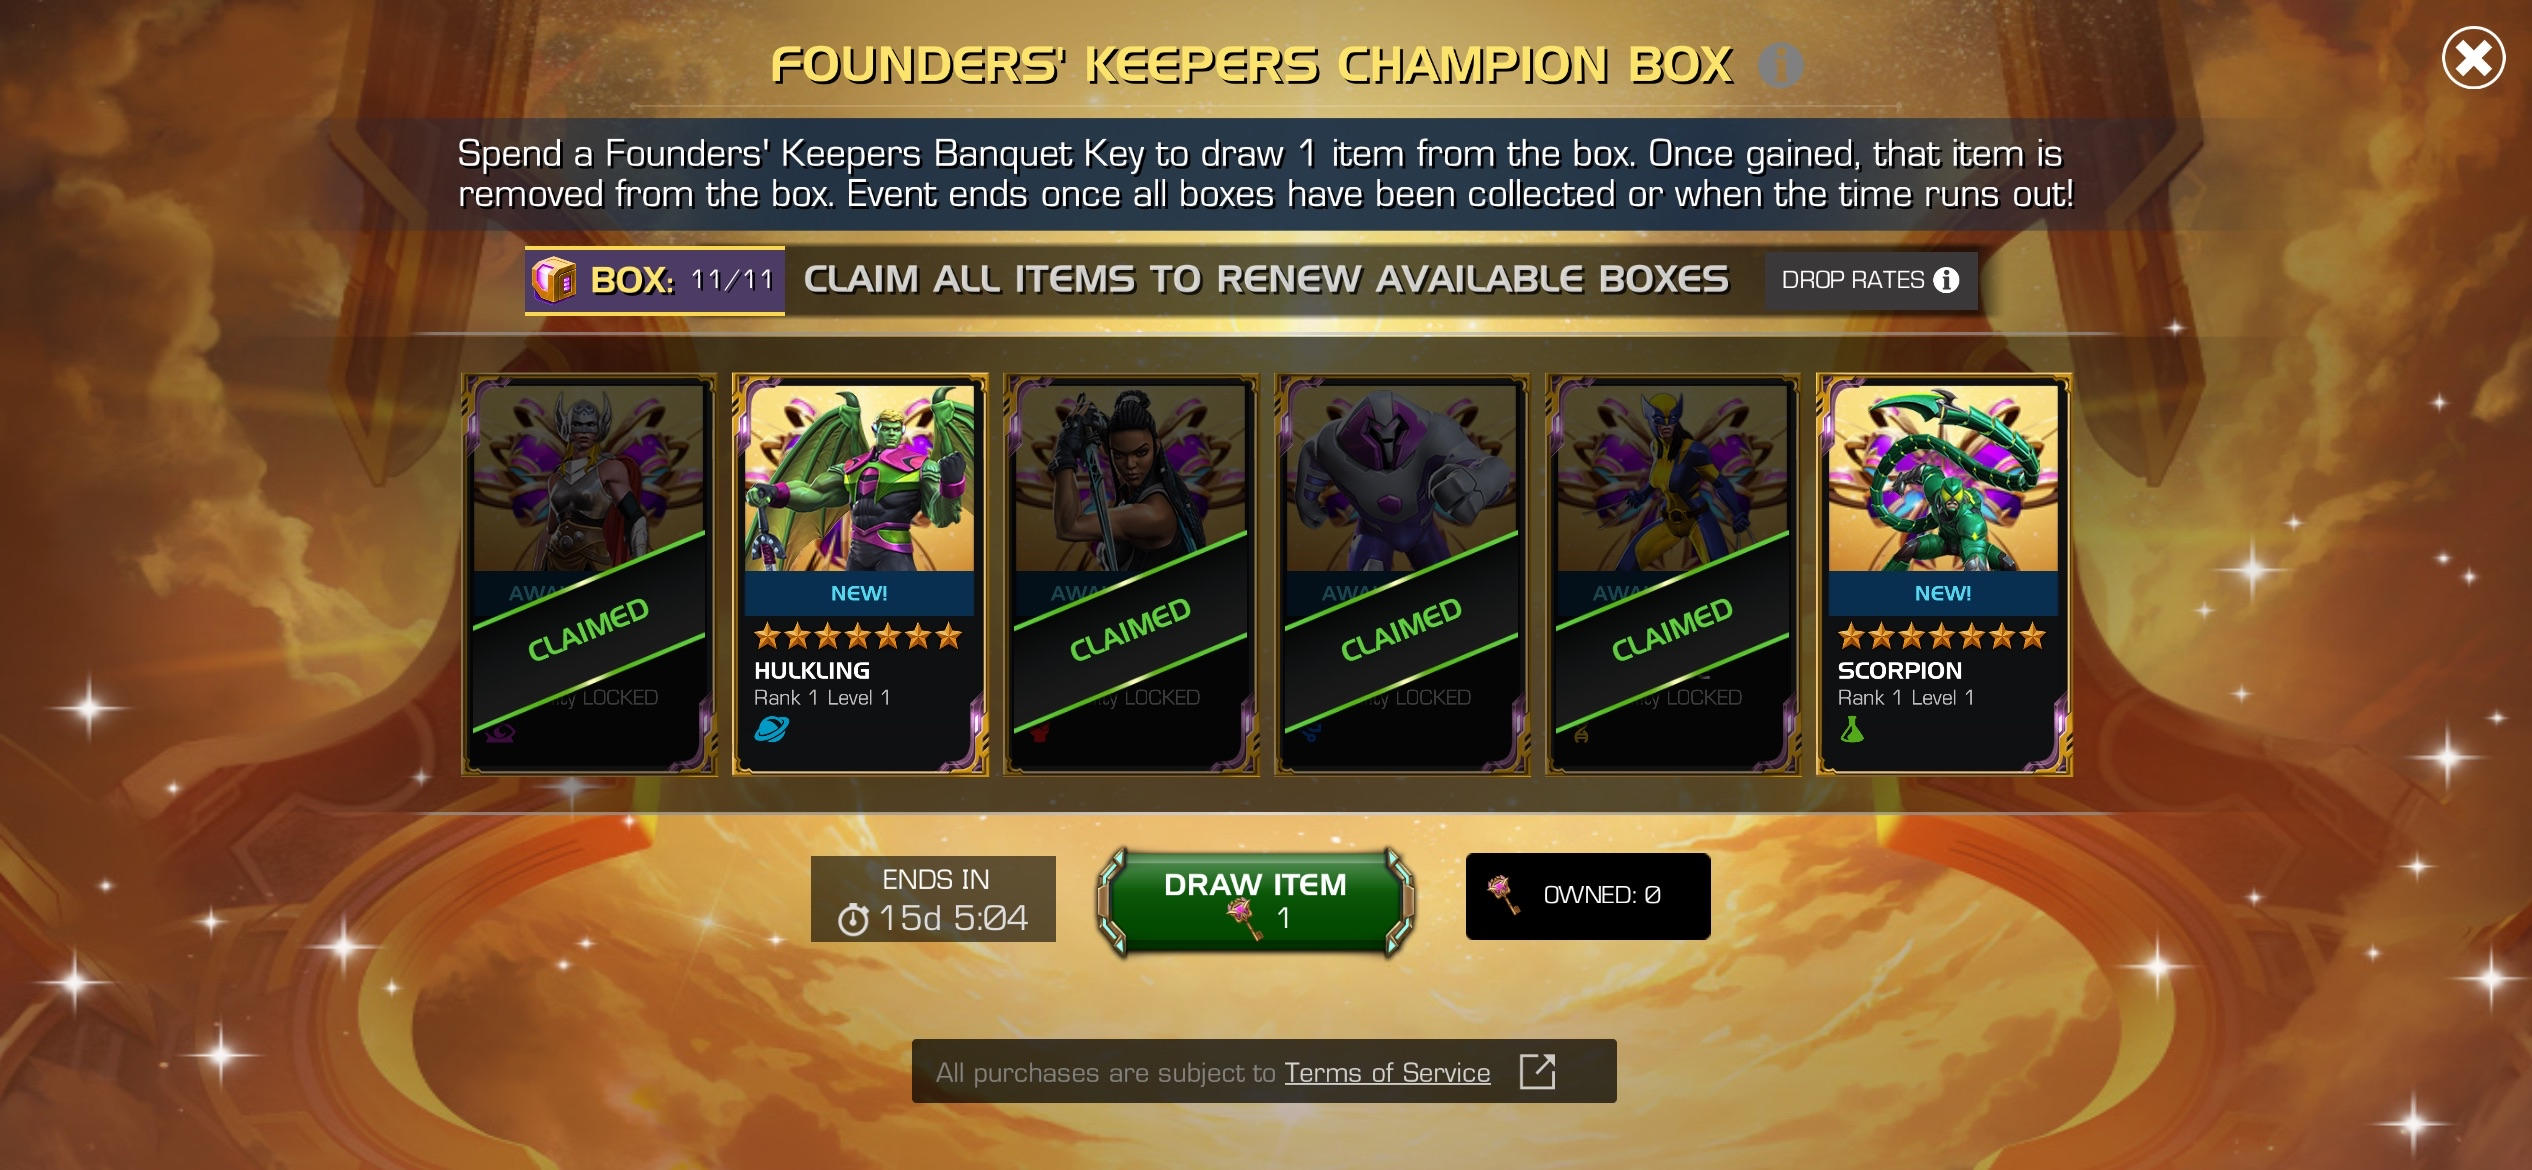The image size is (2532, 1170).
Task: Select the Hulkling champion card
Action: (860, 575)
